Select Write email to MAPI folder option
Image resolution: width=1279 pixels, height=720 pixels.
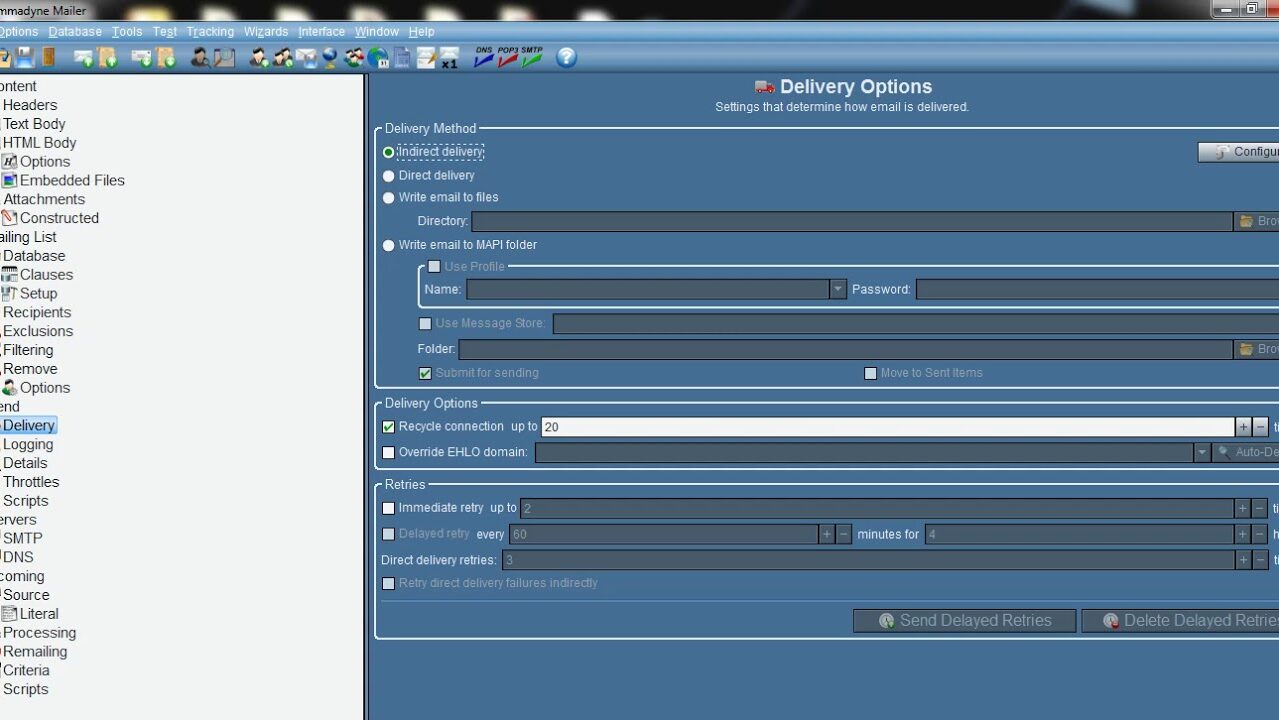pyautogui.click(x=389, y=245)
